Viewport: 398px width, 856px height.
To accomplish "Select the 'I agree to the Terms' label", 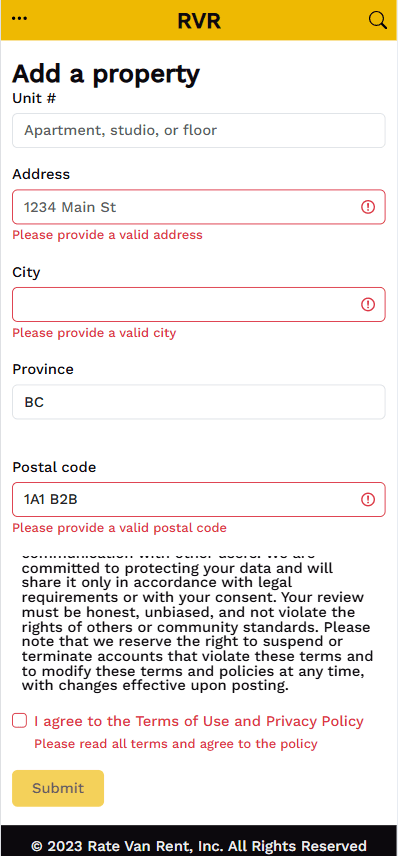I will (x=199, y=721).
